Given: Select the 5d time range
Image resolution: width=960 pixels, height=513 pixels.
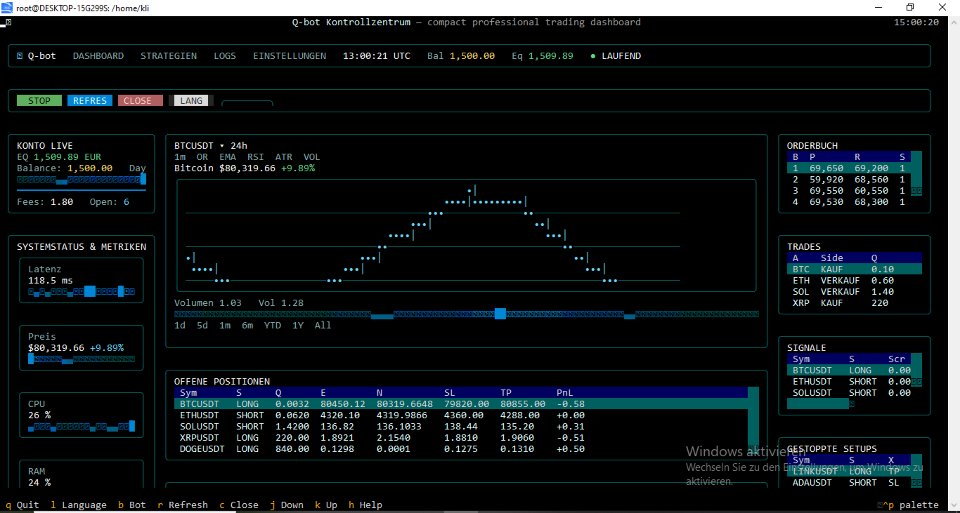Looking at the screenshot, I should point(202,325).
